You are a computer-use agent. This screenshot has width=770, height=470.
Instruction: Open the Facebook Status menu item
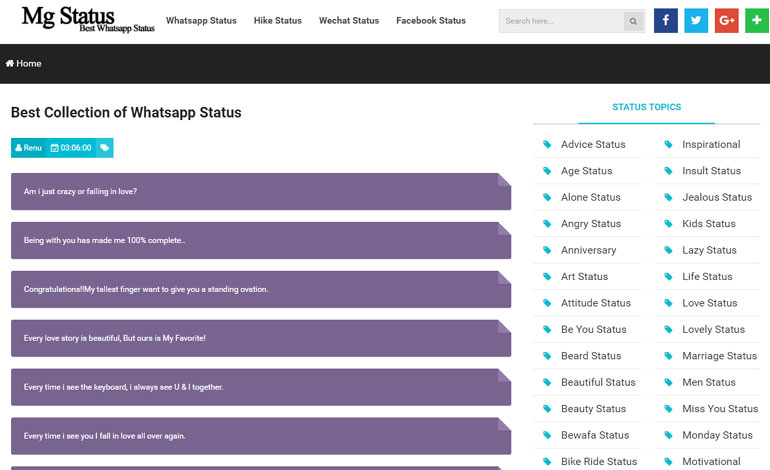[431, 21]
